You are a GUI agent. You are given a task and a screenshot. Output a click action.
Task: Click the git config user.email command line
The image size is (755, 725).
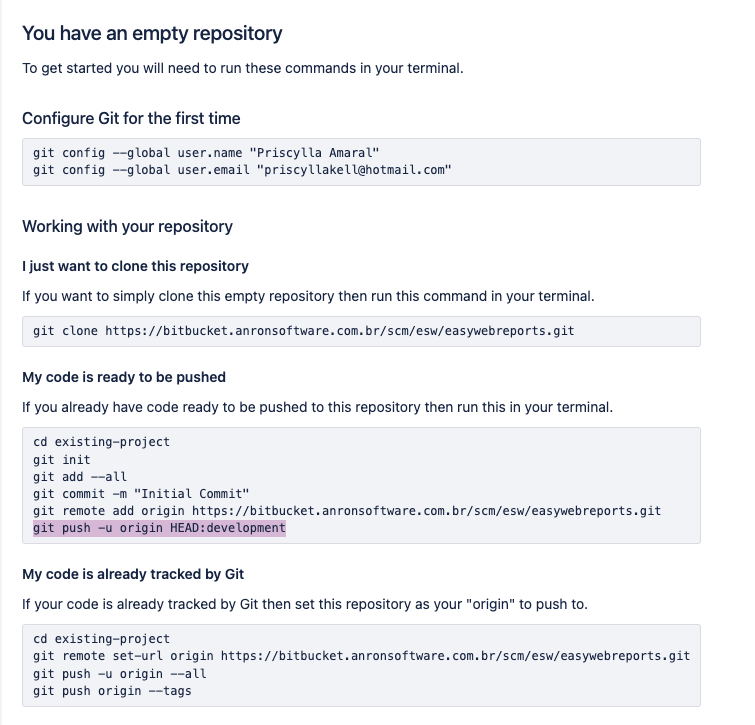click(x=242, y=170)
